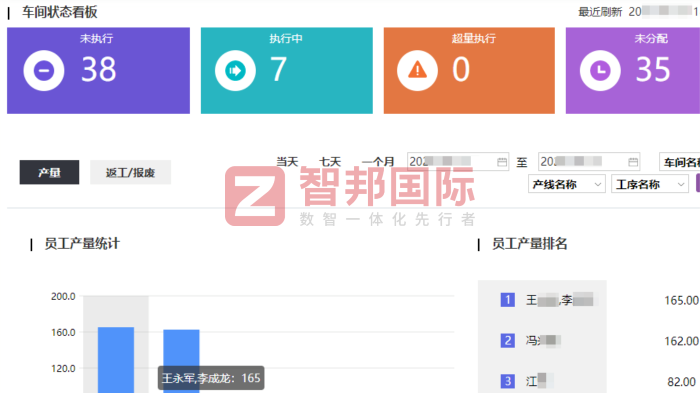Click the minus icon on 未执行 card
700x394 pixels.
click(x=44, y=71)
